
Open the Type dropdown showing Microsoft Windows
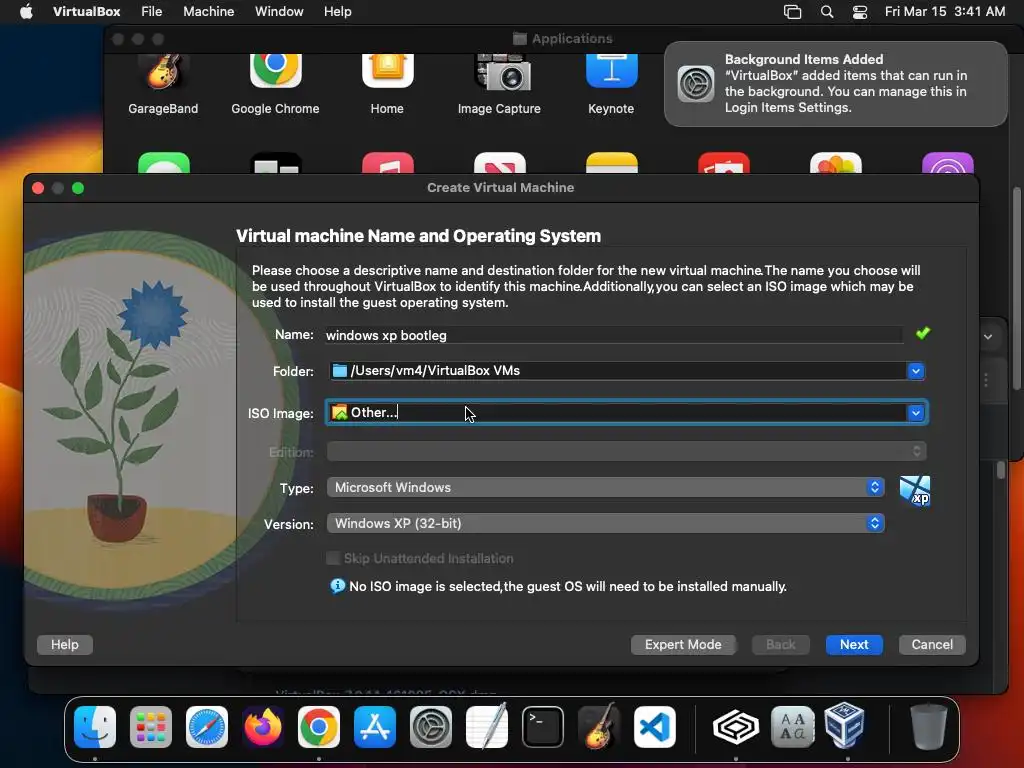click(x=605, y=488)
